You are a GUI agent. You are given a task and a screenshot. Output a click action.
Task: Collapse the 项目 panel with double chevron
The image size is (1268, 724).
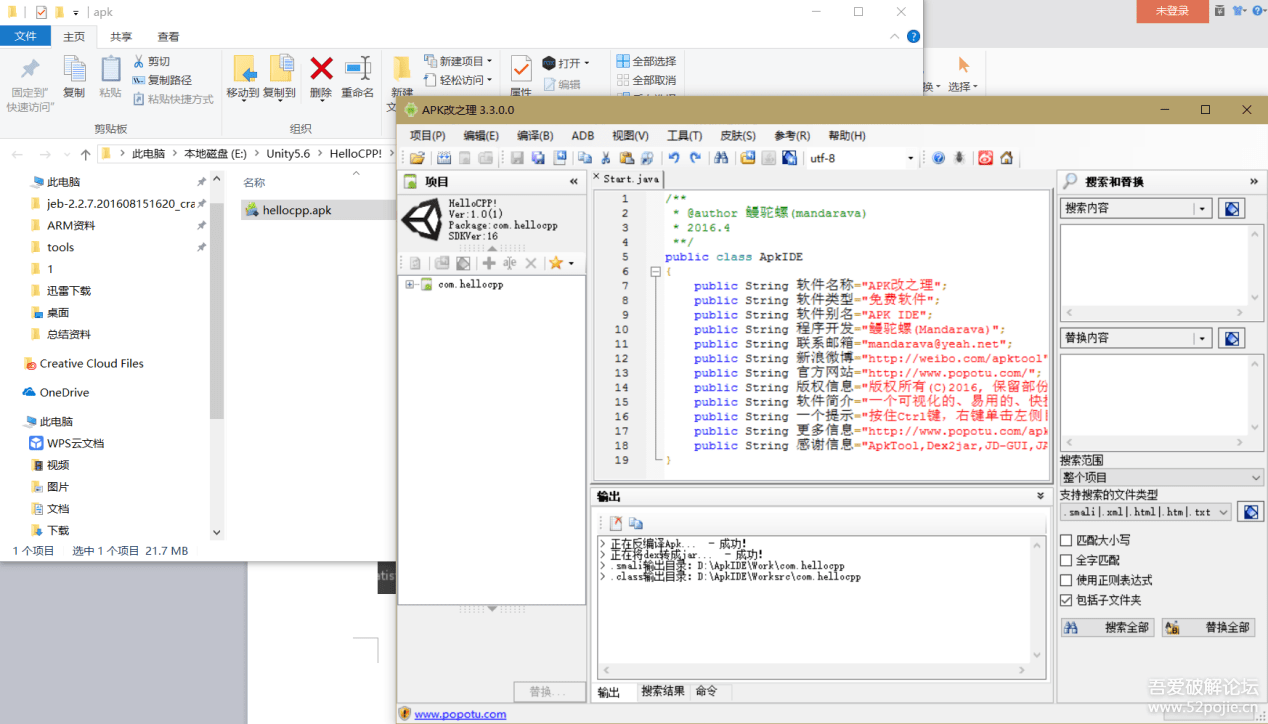pos(574,181)
